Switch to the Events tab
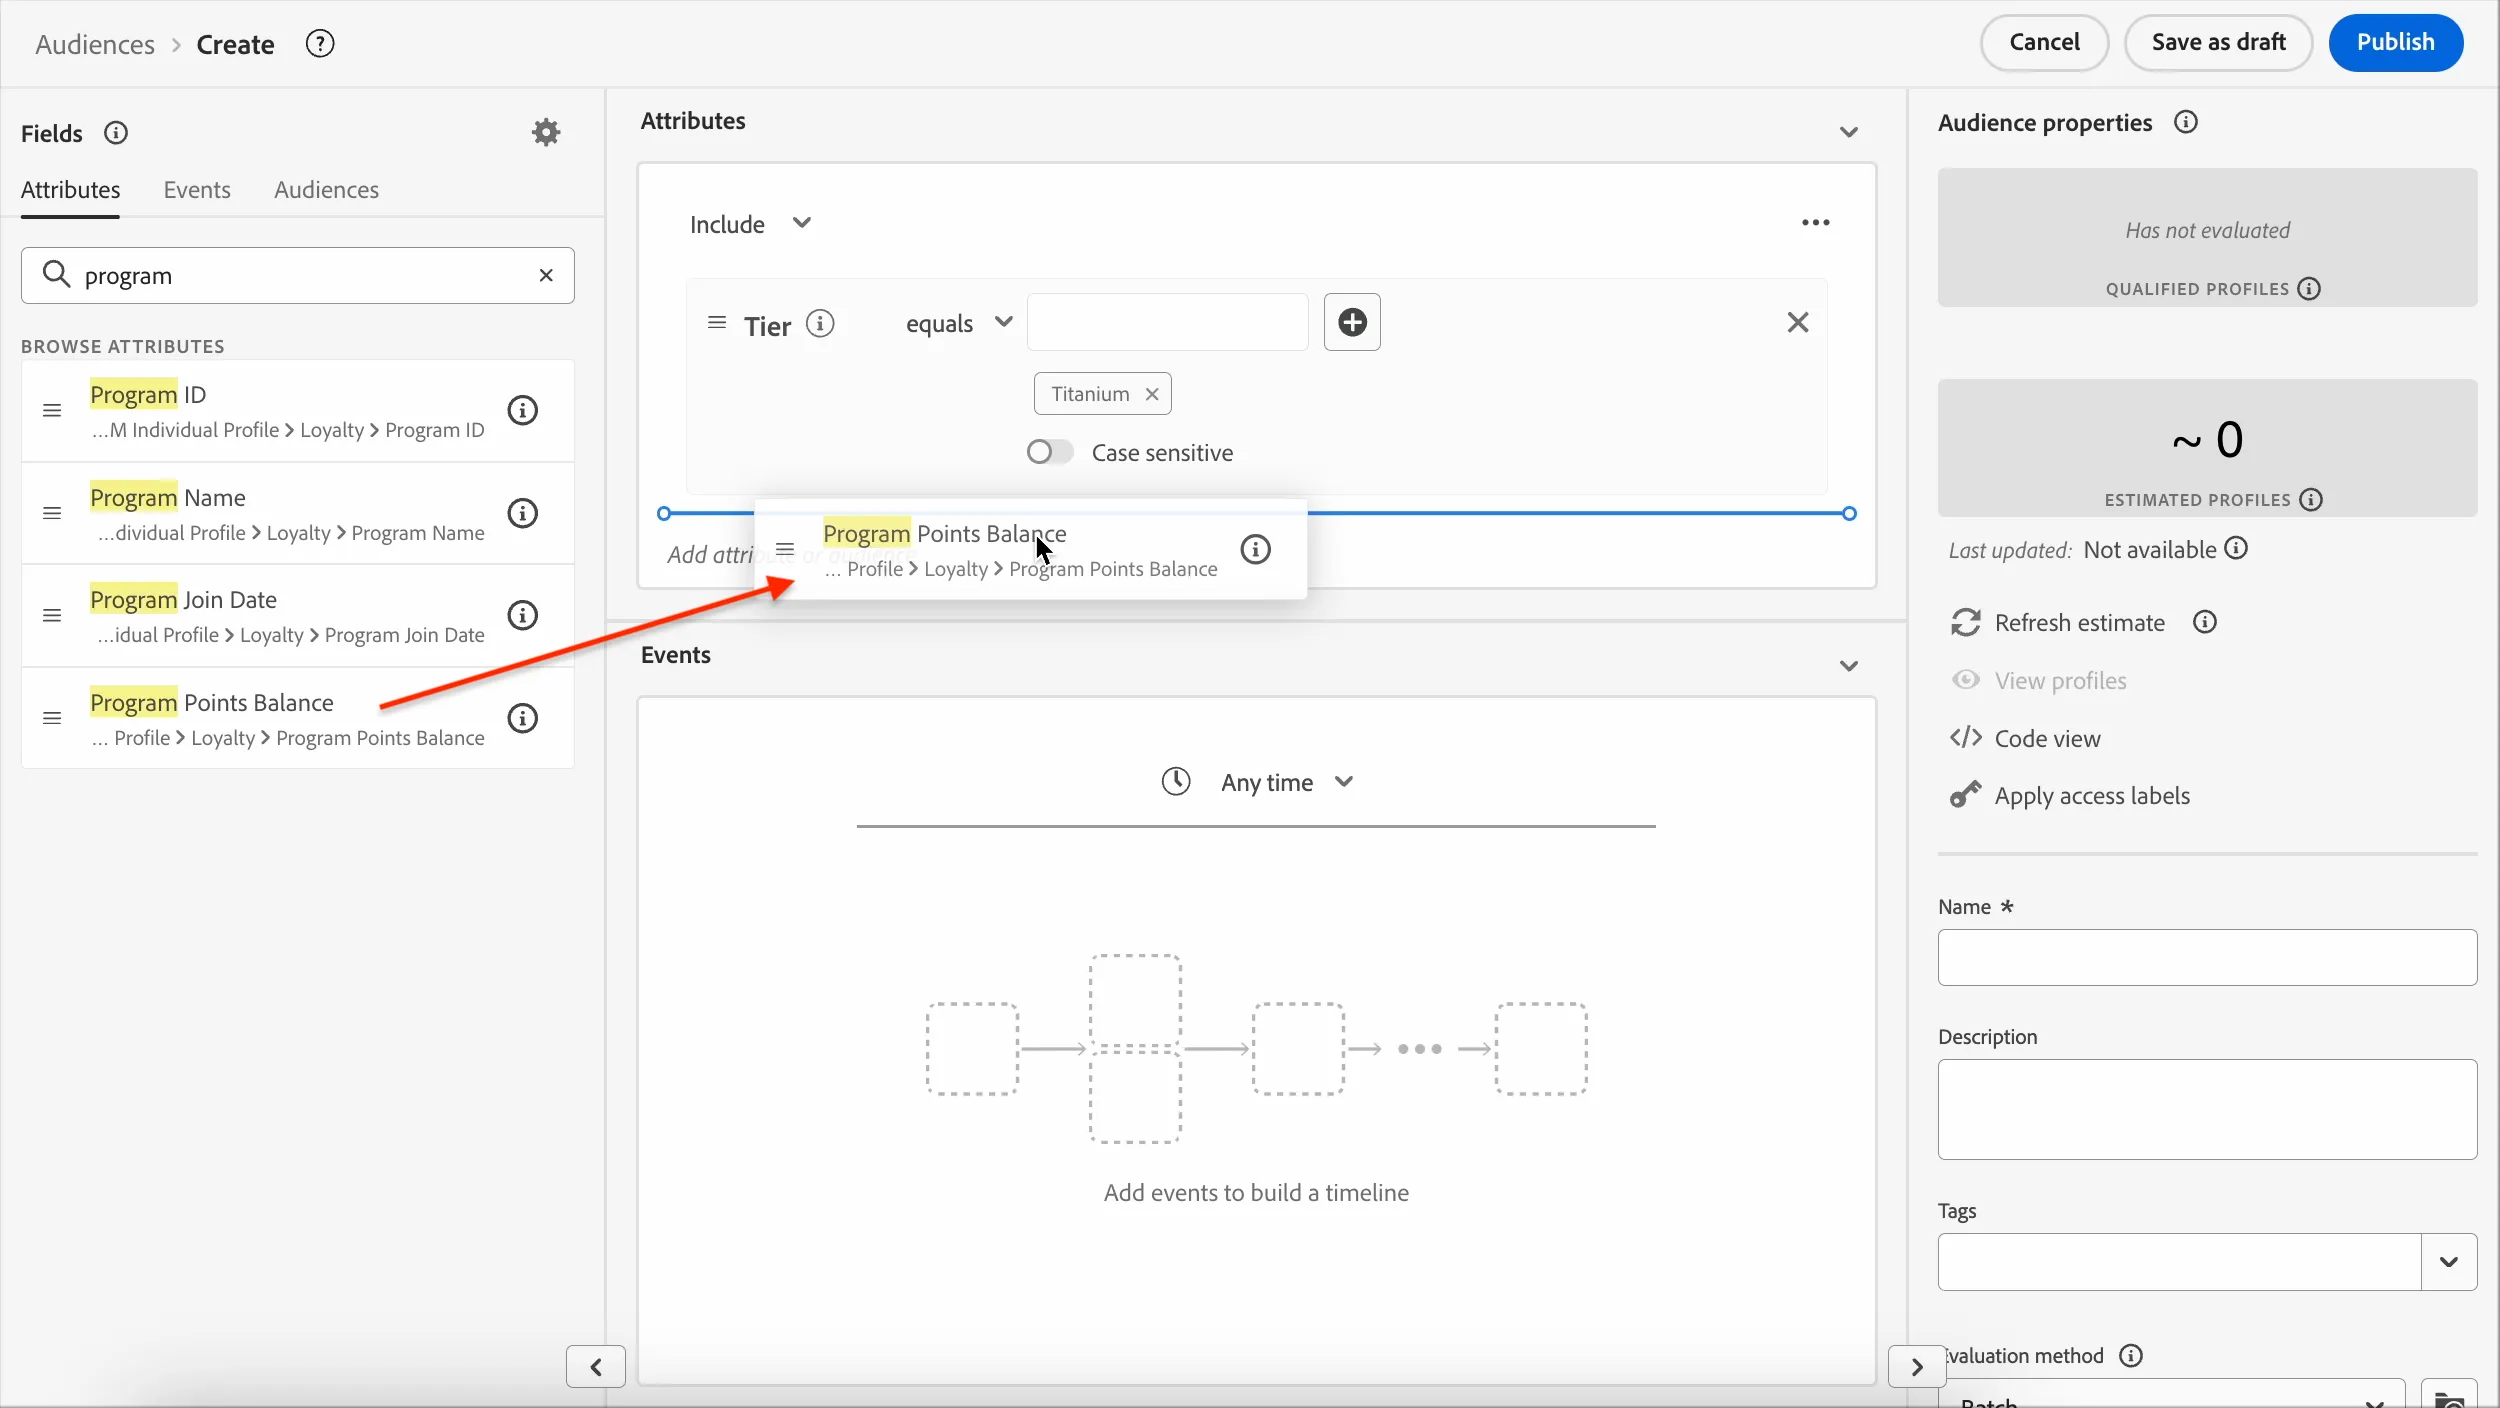The image size is (2500, 1408). 197,190
